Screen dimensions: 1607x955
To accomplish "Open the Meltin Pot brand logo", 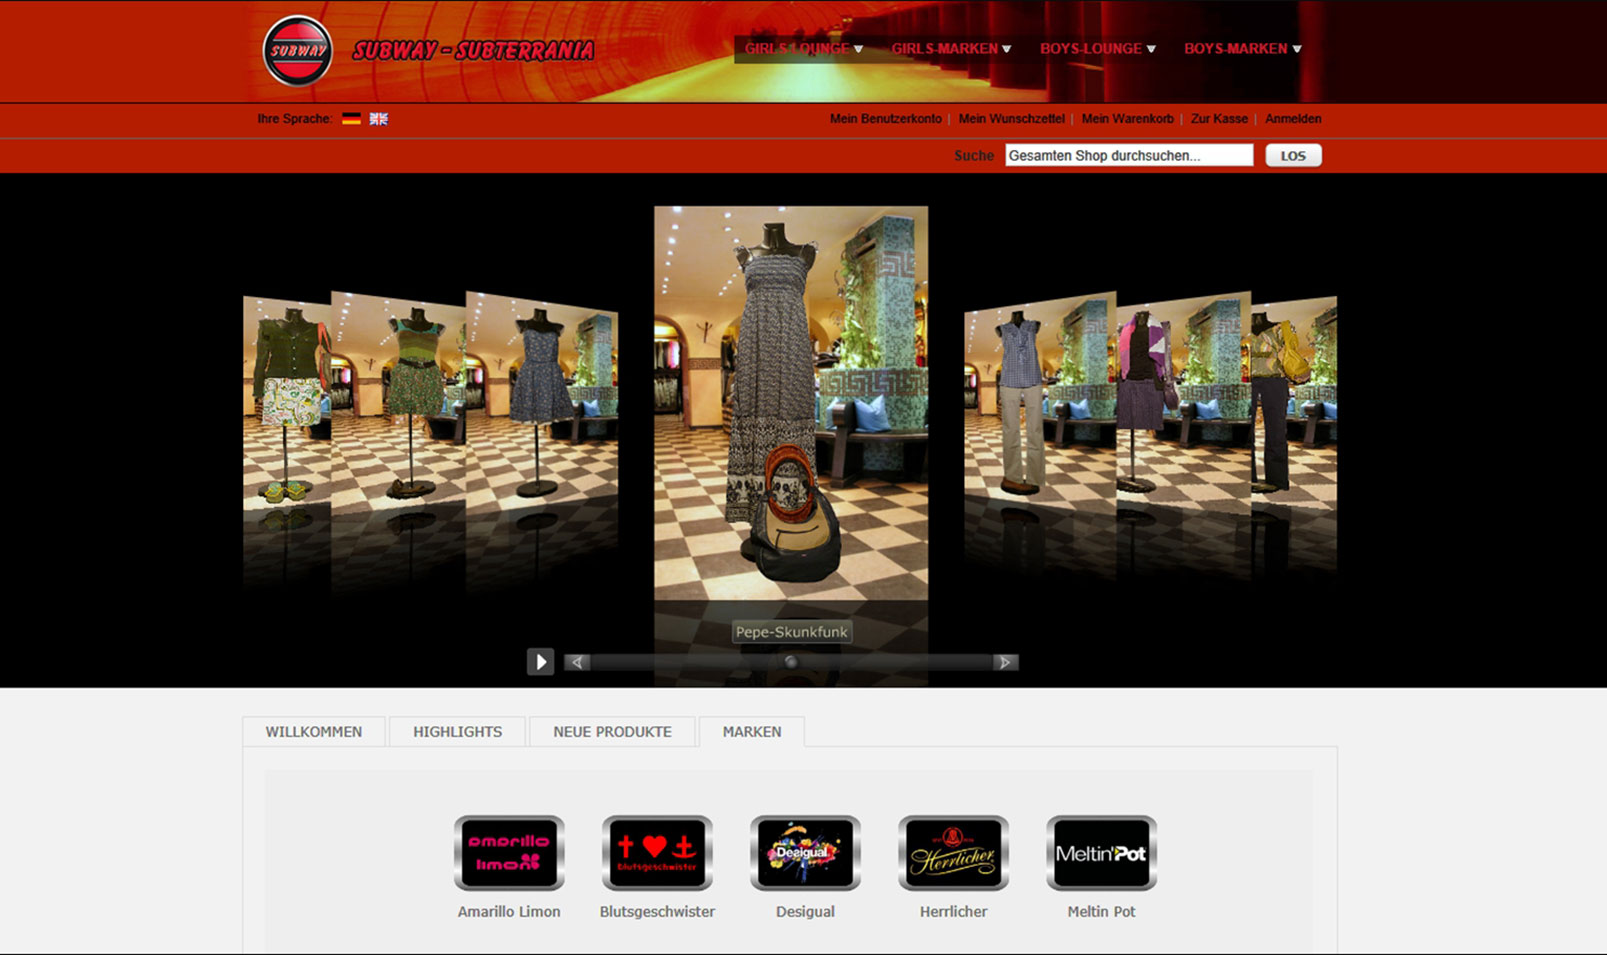I will coord(1101,852).
